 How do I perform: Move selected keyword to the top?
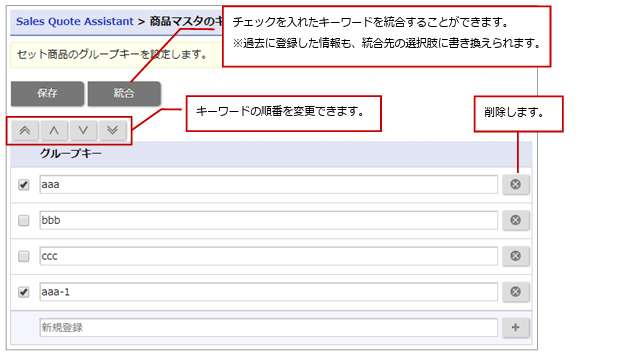click(25, 131)
